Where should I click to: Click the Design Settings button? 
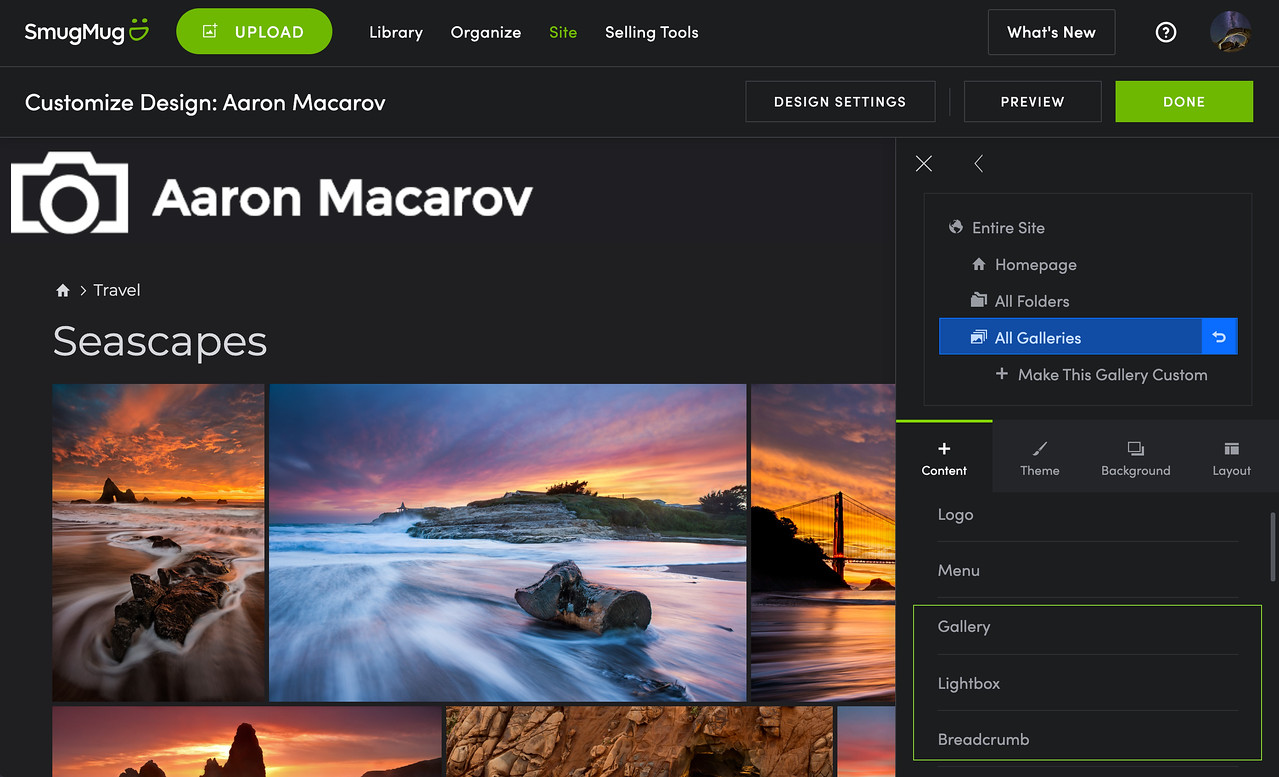pos(840,102)
